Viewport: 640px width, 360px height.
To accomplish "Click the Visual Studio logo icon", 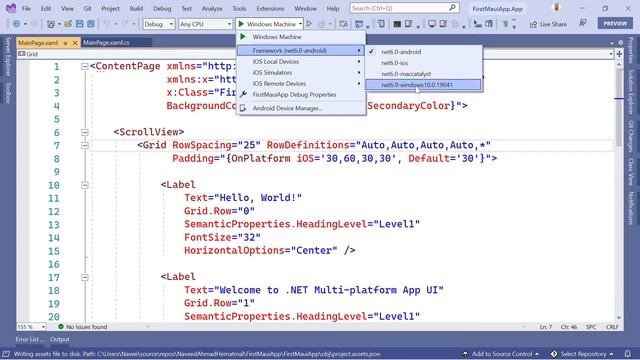I will (x=11, y=8).
